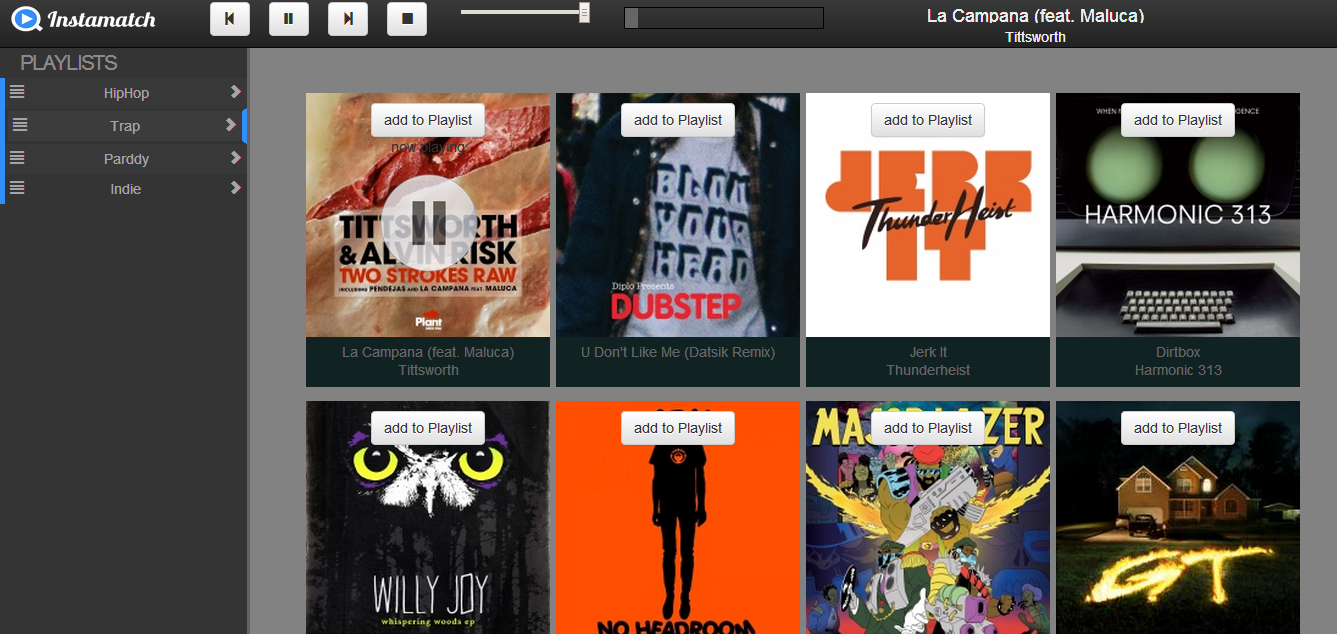Pause via the overlay on Two Strokes Raw cover
This screenshot has width=1337, height=634.
428,222
